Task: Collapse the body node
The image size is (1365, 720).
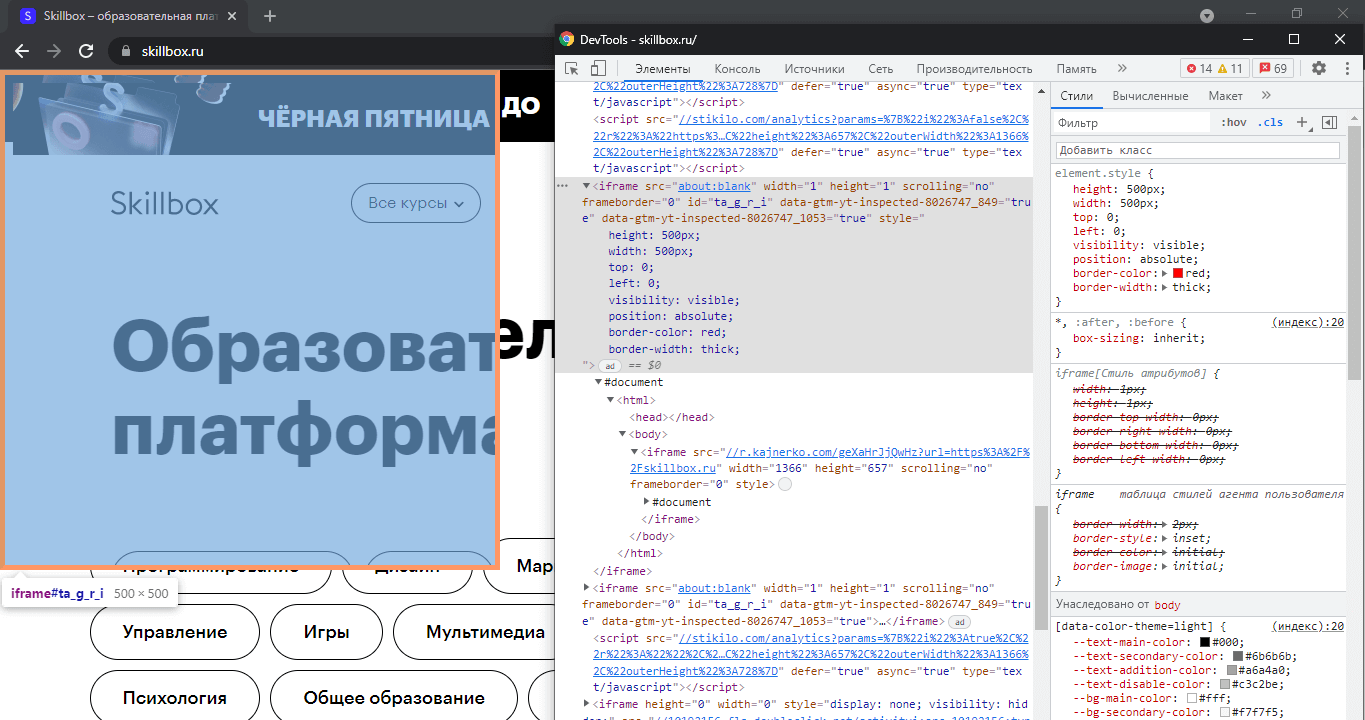Action: point(623,434)
